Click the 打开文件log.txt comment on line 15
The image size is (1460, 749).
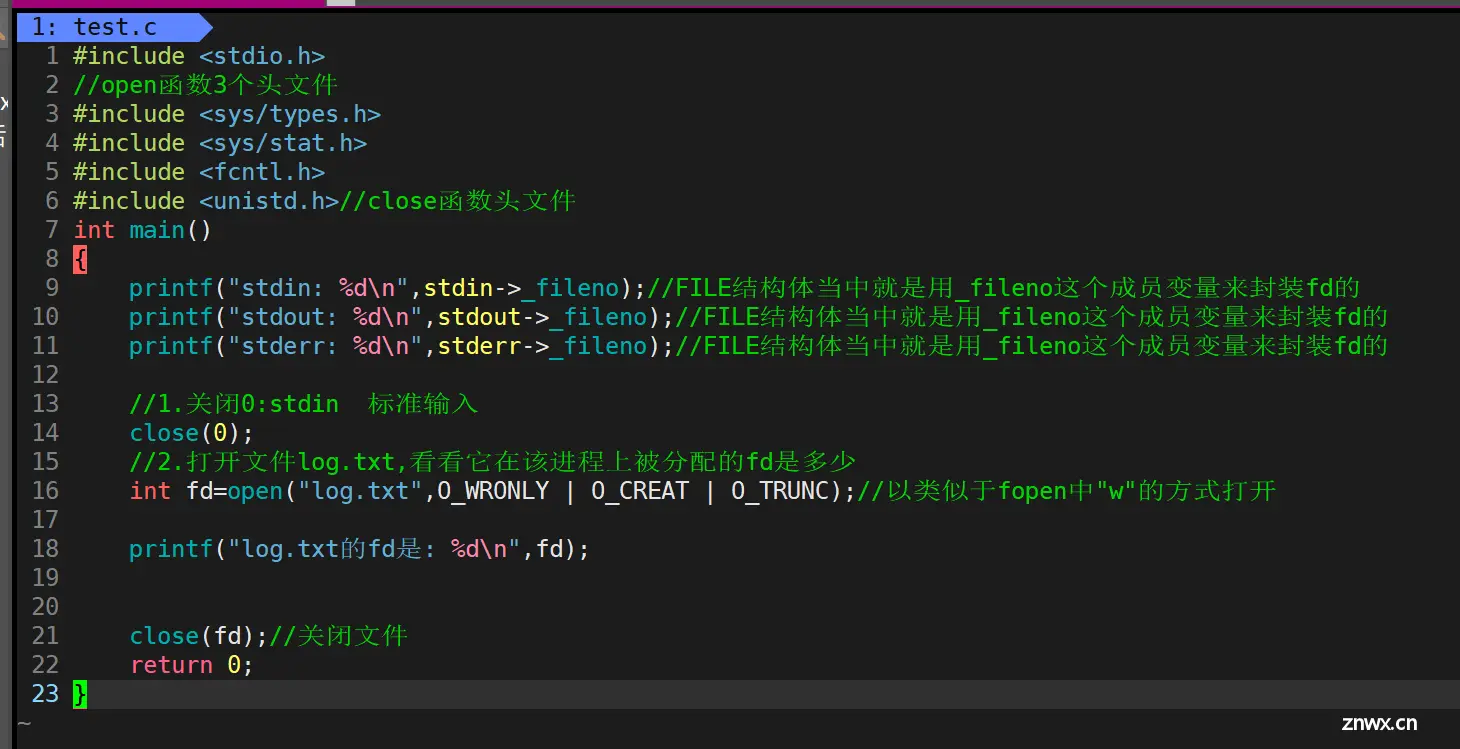coord(493,462)
